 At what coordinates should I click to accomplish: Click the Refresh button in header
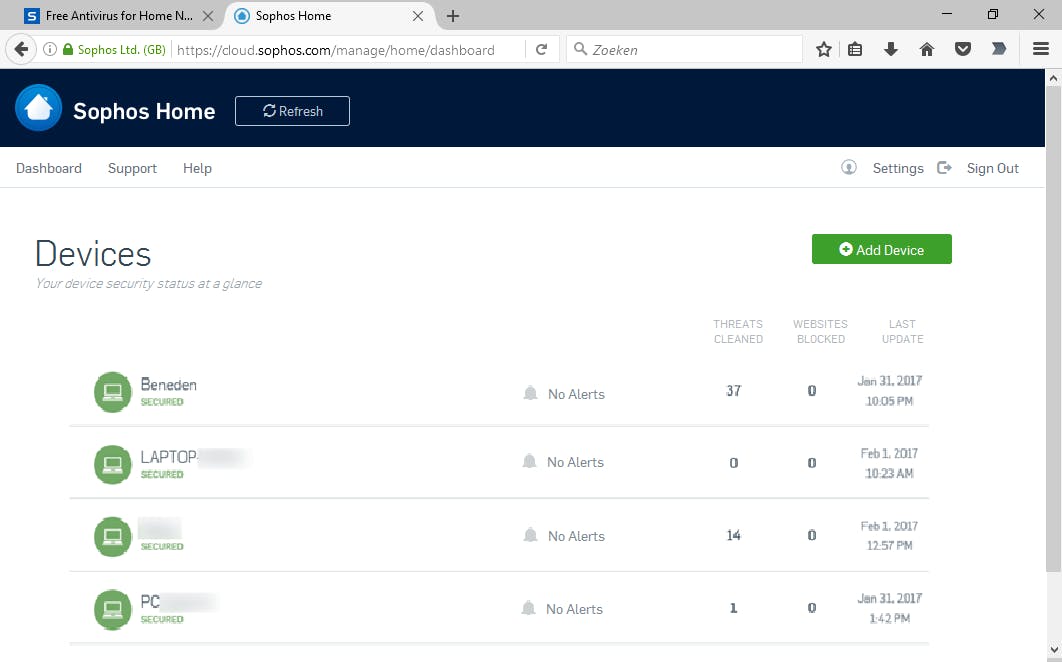[x=292, y=111]
